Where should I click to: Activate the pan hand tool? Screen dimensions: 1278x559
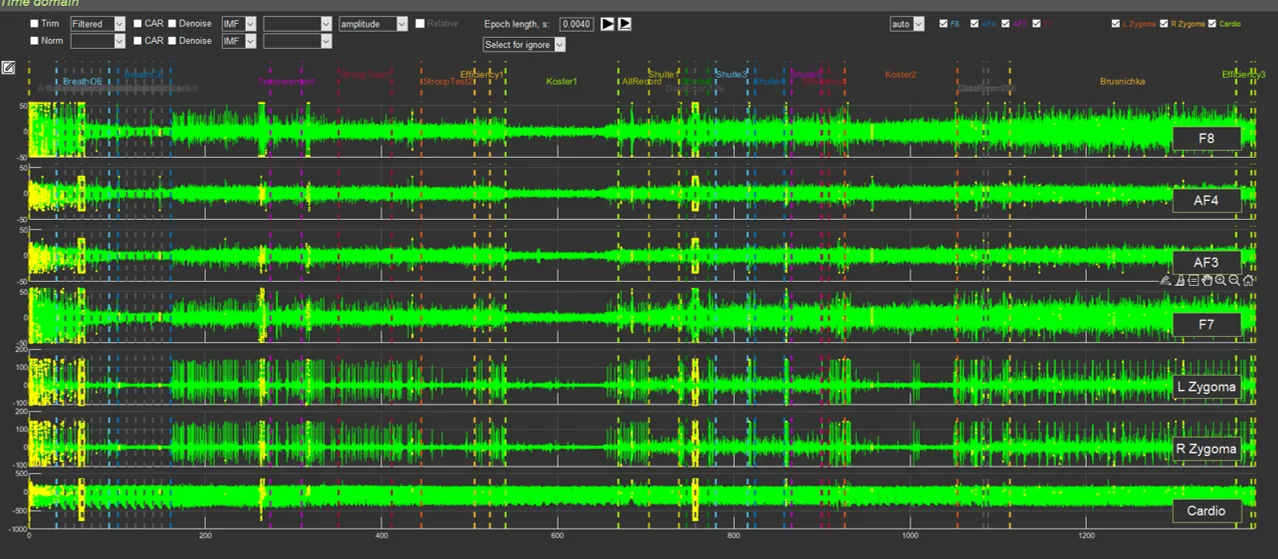1207,281
